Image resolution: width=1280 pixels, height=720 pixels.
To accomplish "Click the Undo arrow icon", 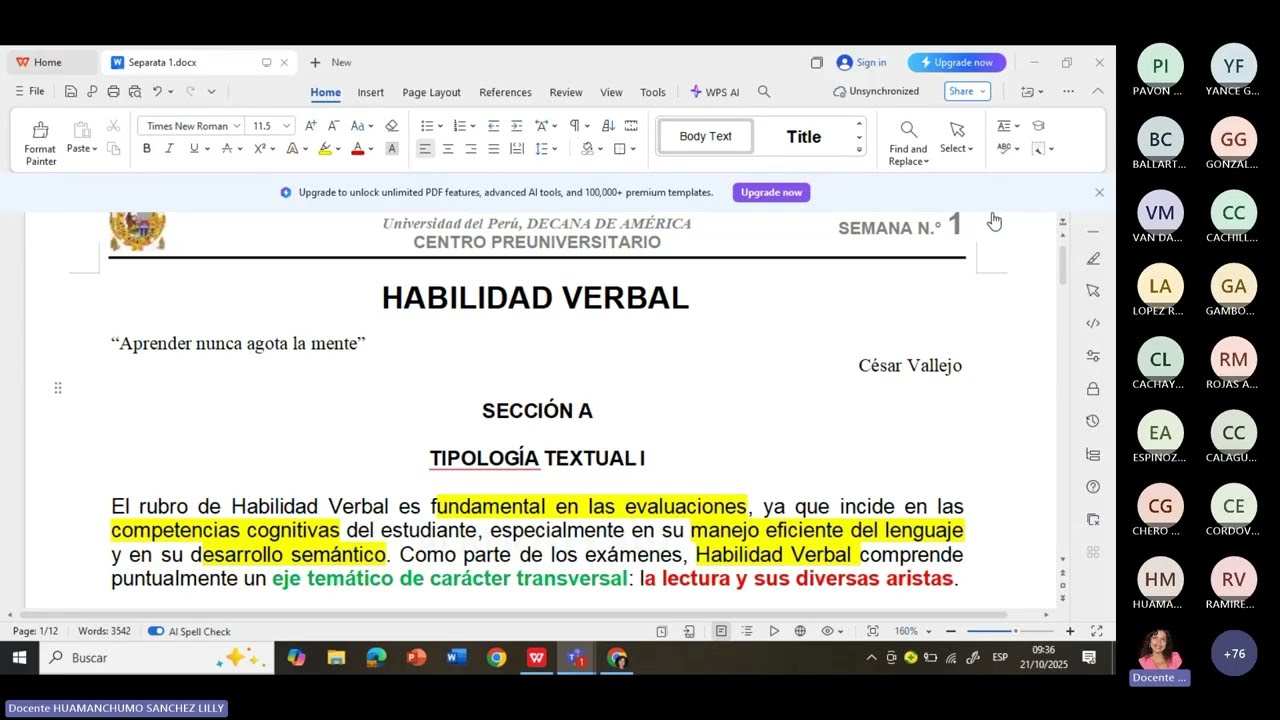I will (x=157, y=91).
